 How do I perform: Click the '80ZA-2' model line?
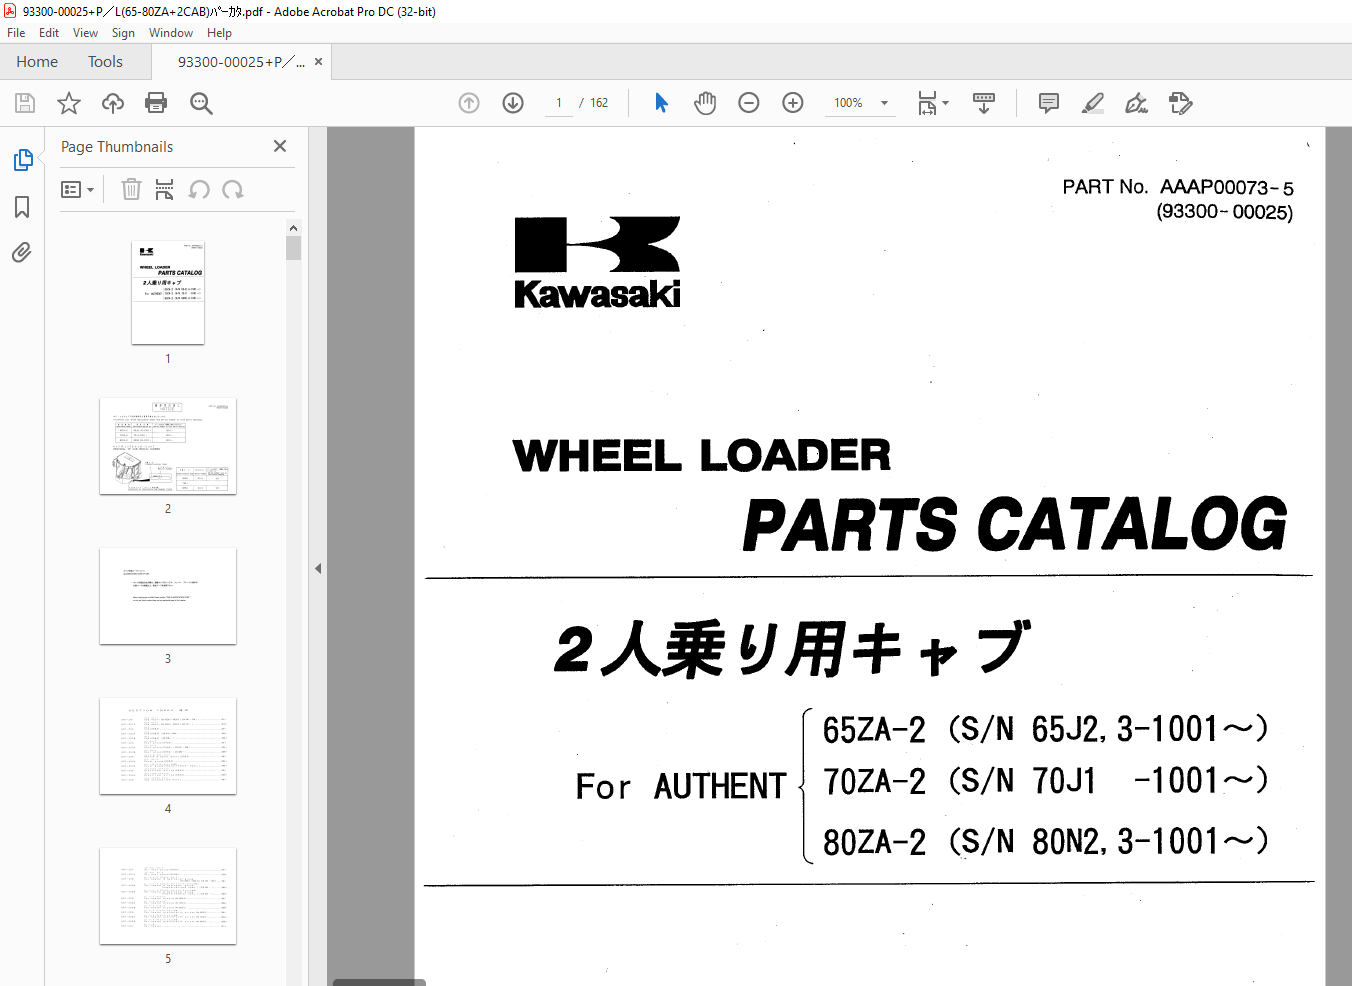pos(1045,841)
